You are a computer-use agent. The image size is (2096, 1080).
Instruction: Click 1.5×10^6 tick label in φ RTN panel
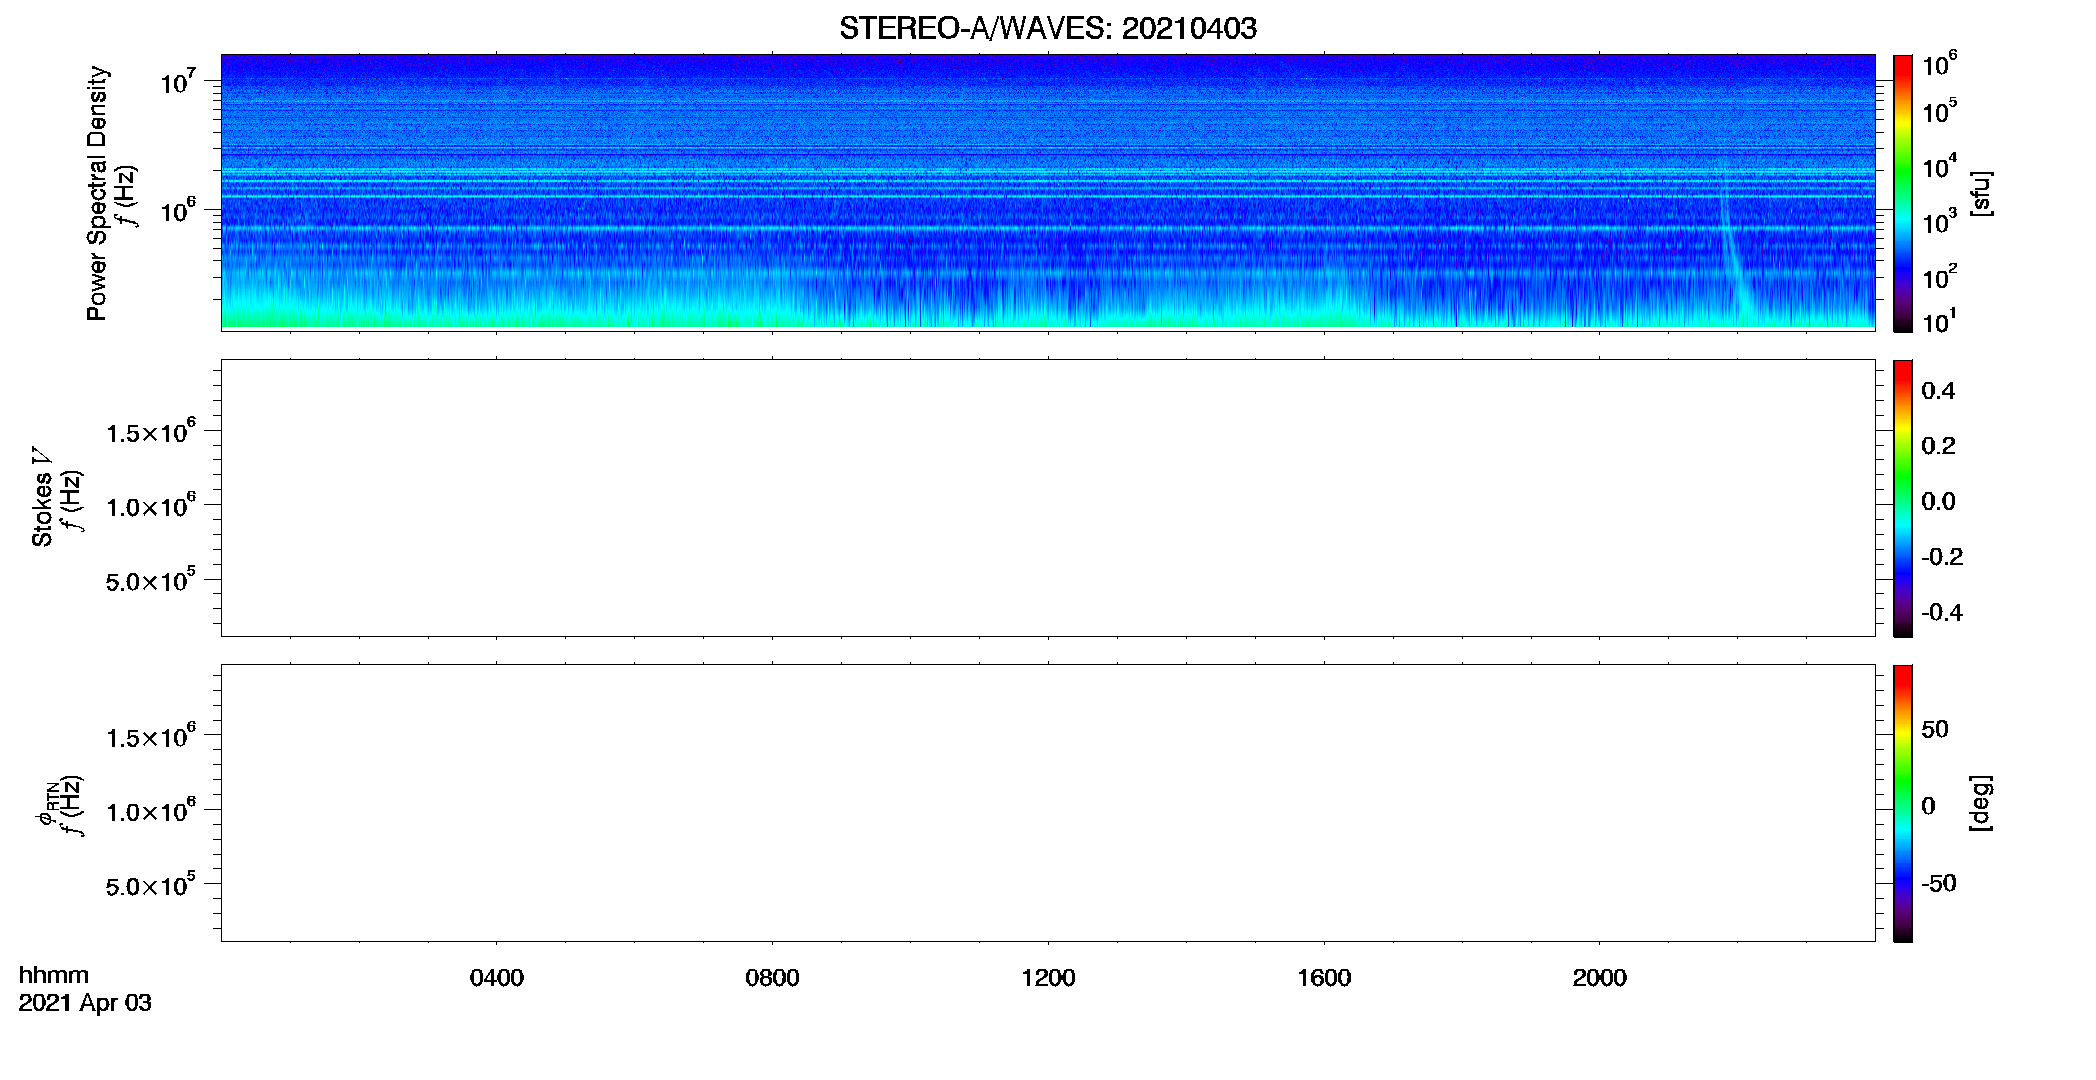tap(151, 737)
